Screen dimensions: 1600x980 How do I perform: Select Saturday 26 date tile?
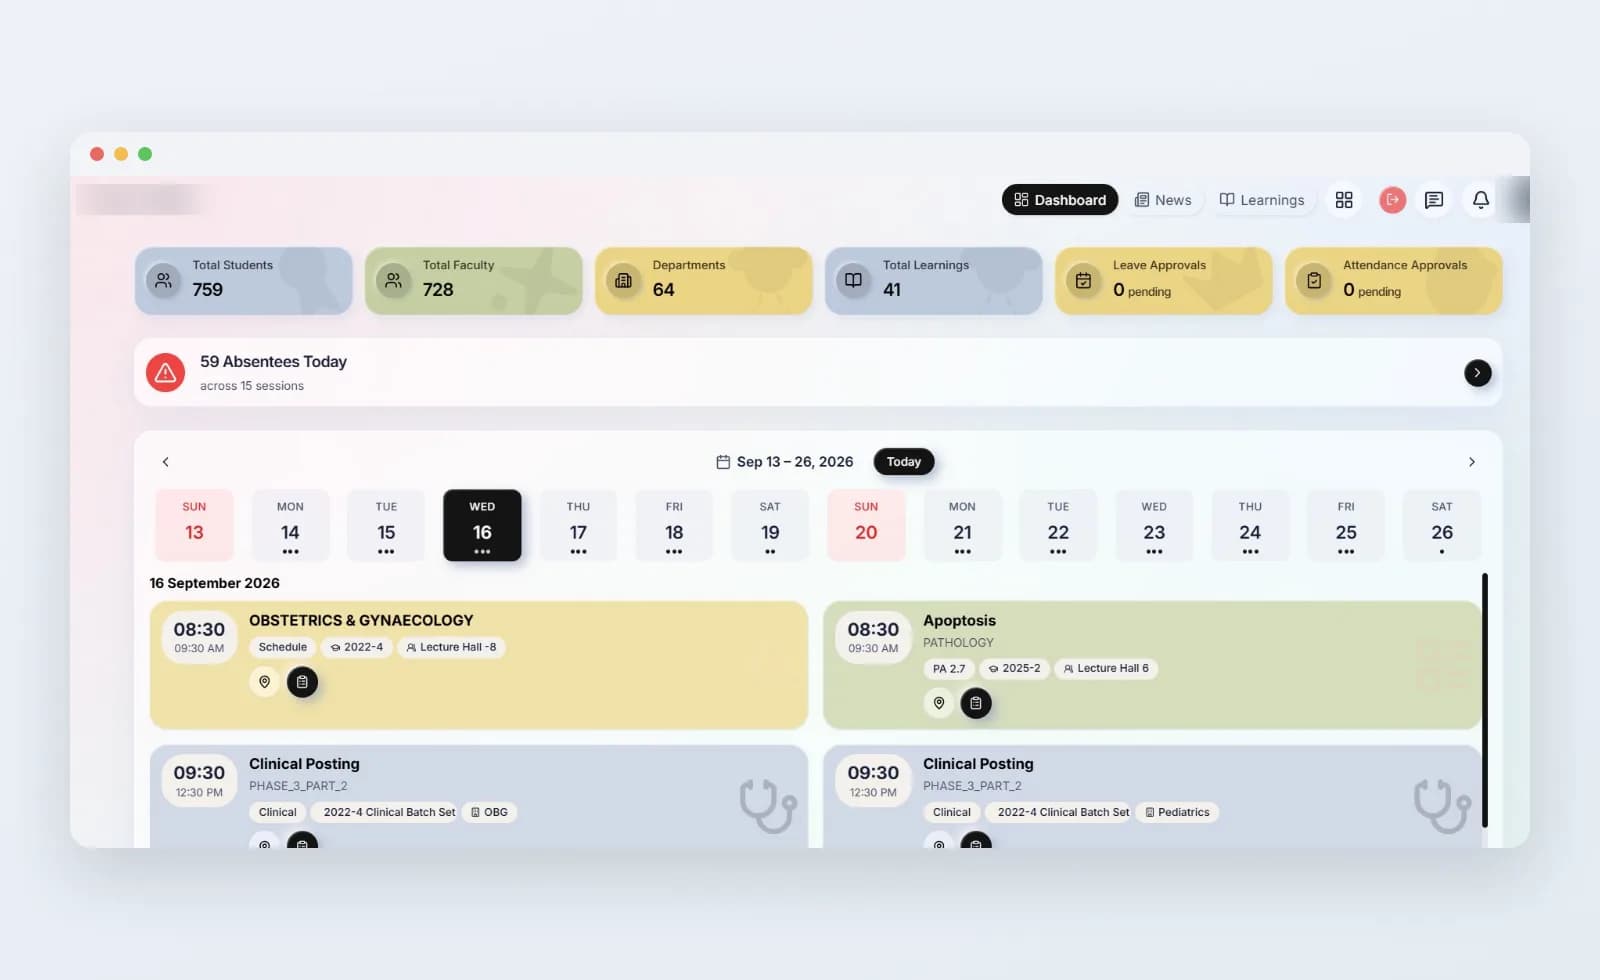[1442, 525]
